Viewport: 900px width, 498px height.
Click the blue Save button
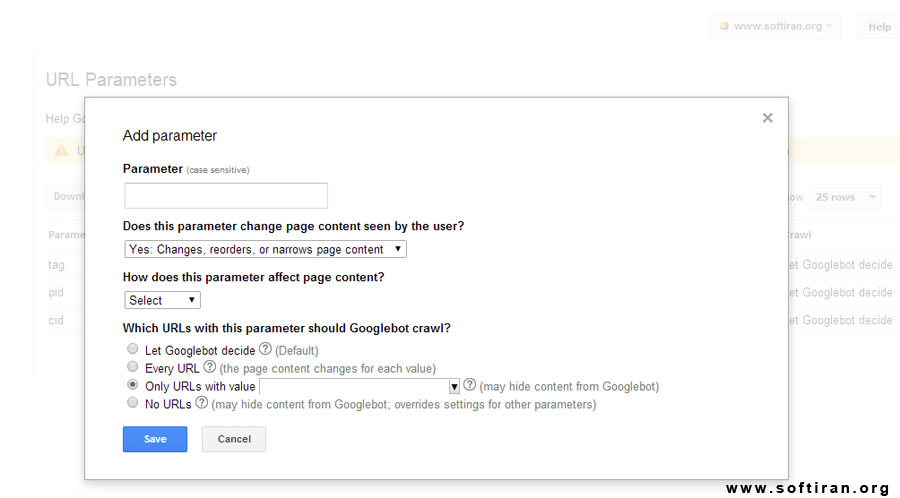(155, 439)
